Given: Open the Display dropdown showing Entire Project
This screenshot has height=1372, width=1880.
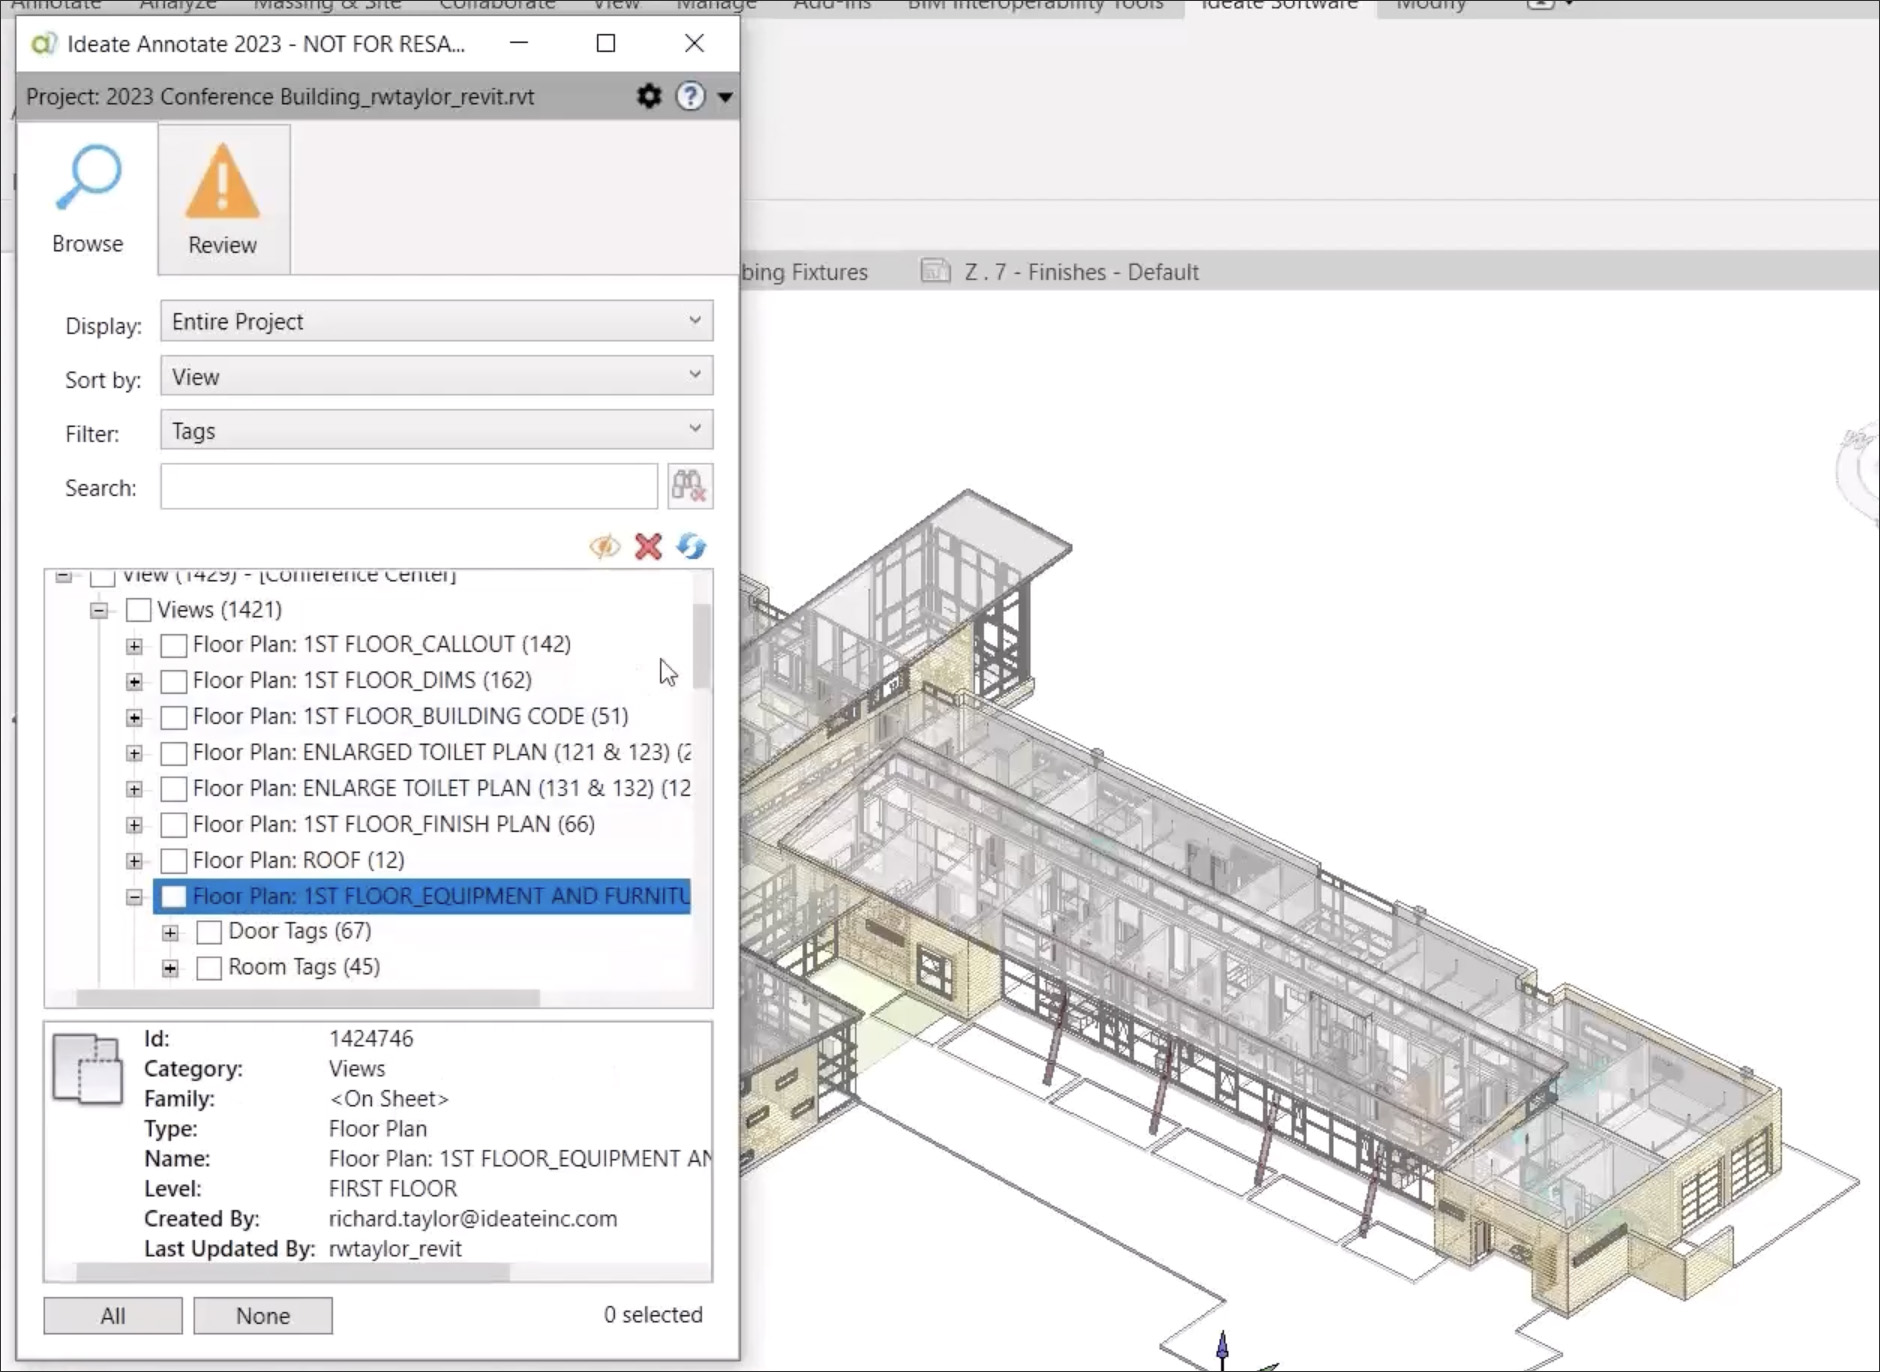Looking at the screenshot, I should click(x=436, y=321).
